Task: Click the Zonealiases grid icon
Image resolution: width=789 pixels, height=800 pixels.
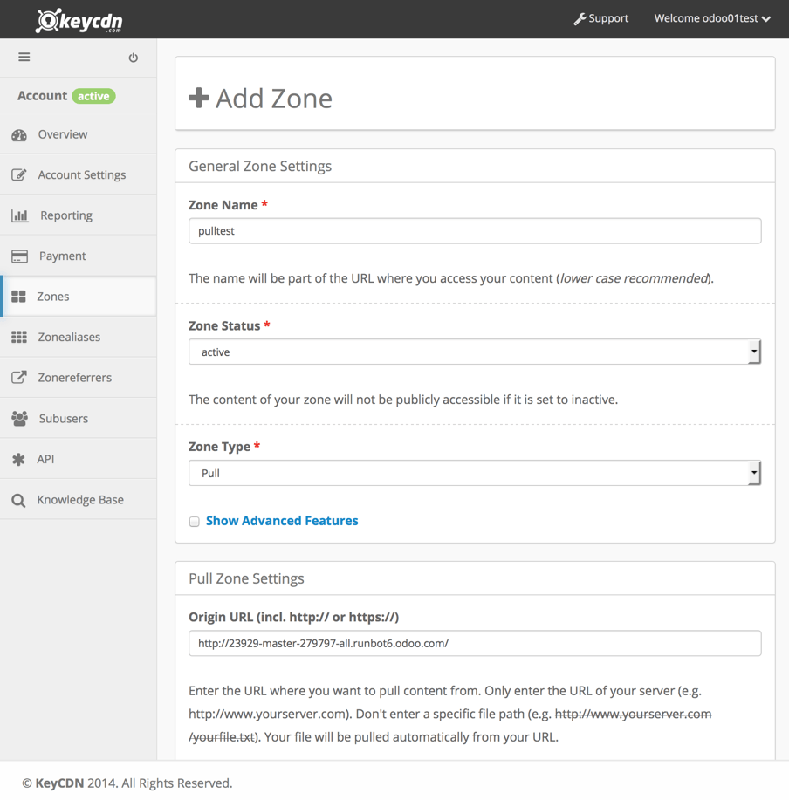Action: 18,338
